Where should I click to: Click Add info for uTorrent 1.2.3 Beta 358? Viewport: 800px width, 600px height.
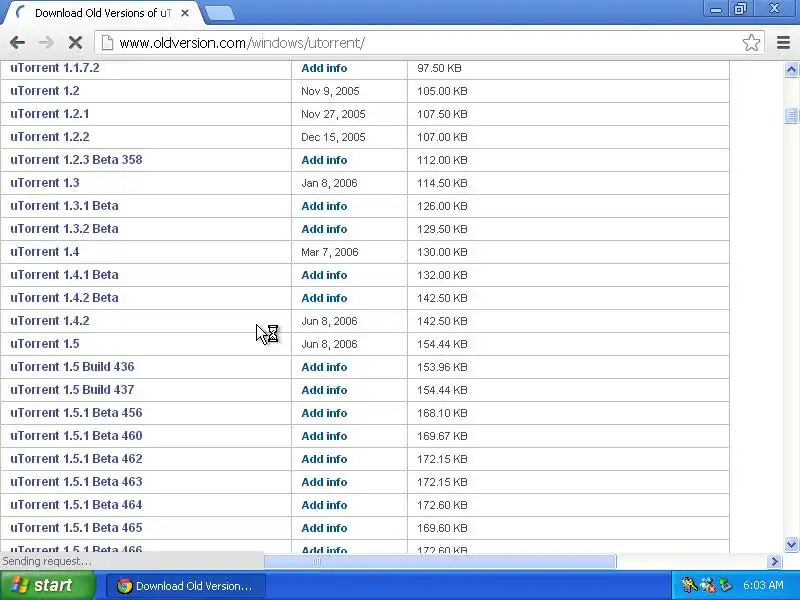tap(324, 160)
